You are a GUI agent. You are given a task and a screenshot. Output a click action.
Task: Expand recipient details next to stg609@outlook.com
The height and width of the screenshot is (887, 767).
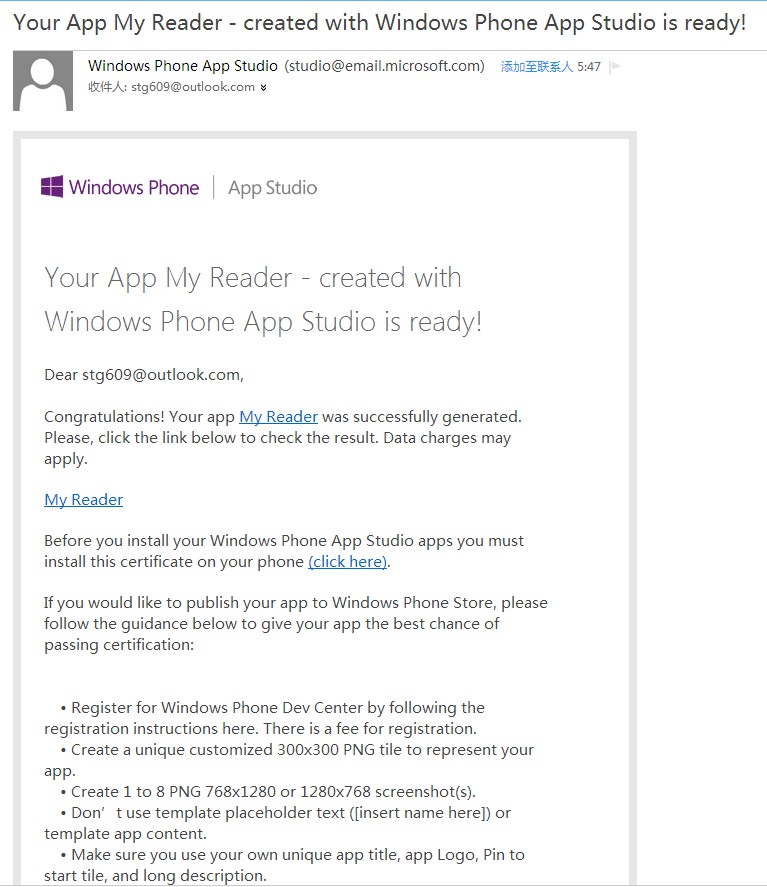click(263, 88)
